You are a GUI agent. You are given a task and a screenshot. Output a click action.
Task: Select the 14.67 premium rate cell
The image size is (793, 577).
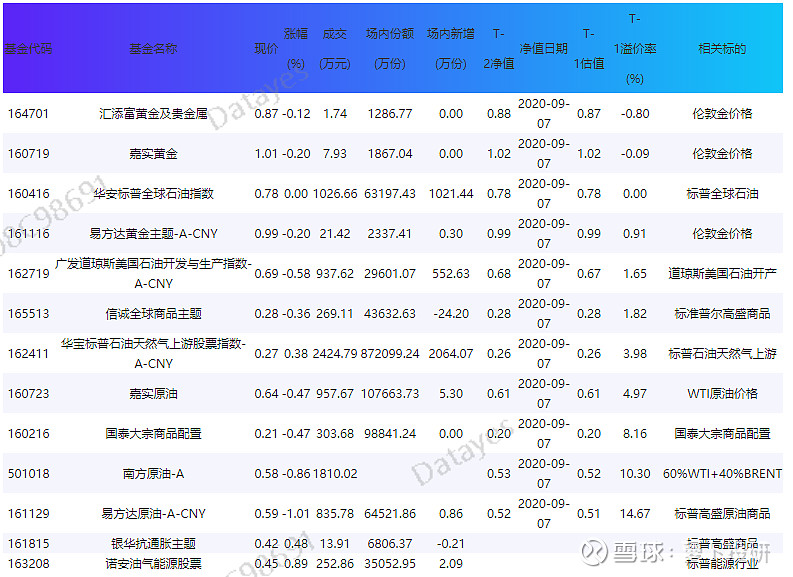(x=635, y=514)
